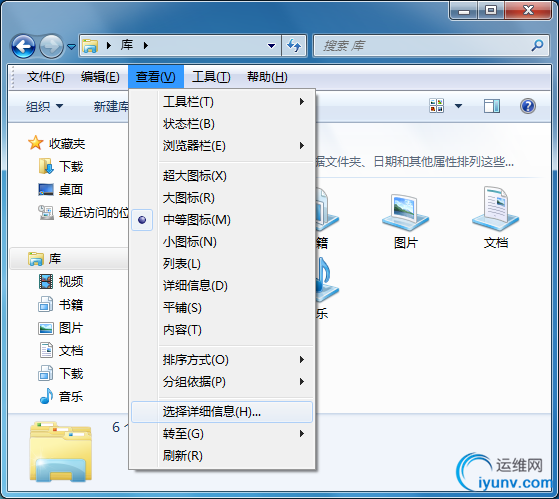
Task: Select 中等图标(M) view option
Action: [222, 220]
